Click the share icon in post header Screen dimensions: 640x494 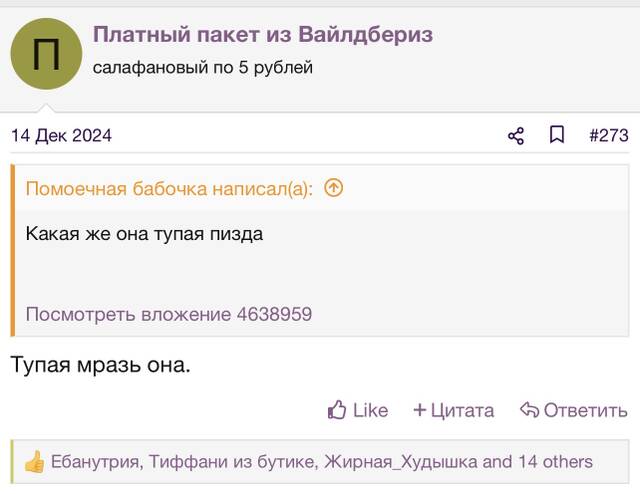[x=516, y=136]
